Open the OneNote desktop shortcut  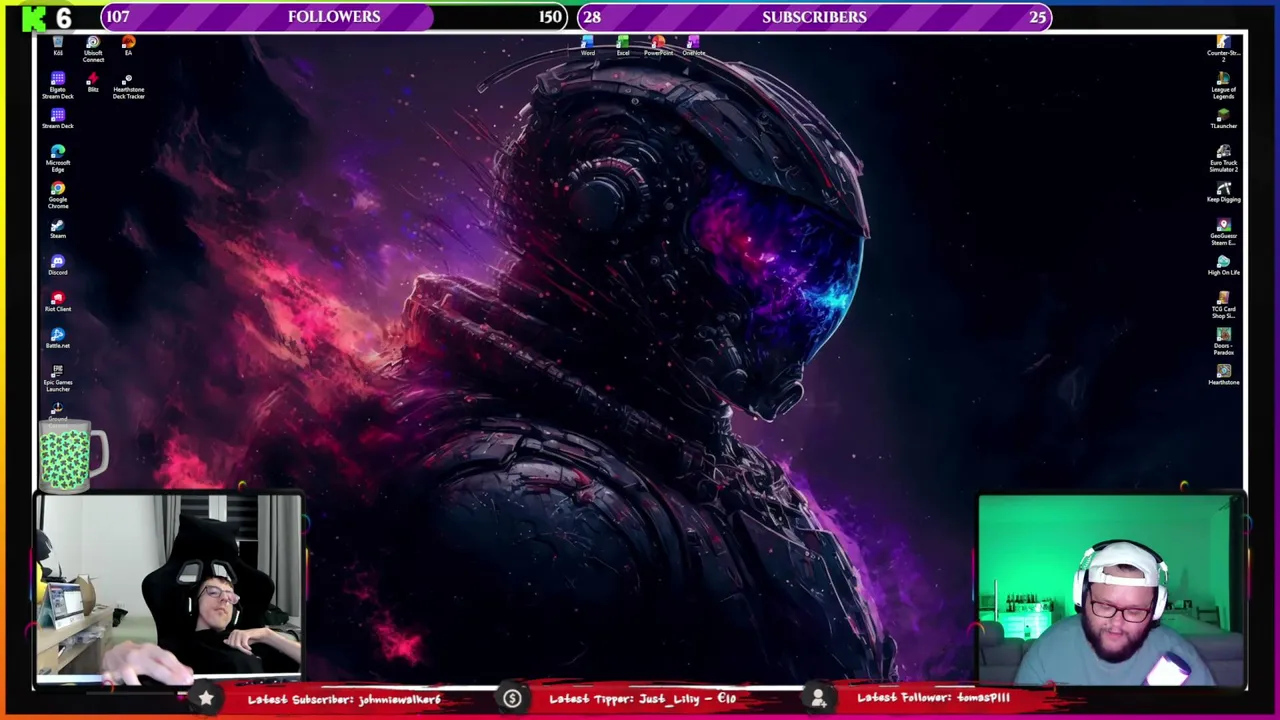click(693, 45)
